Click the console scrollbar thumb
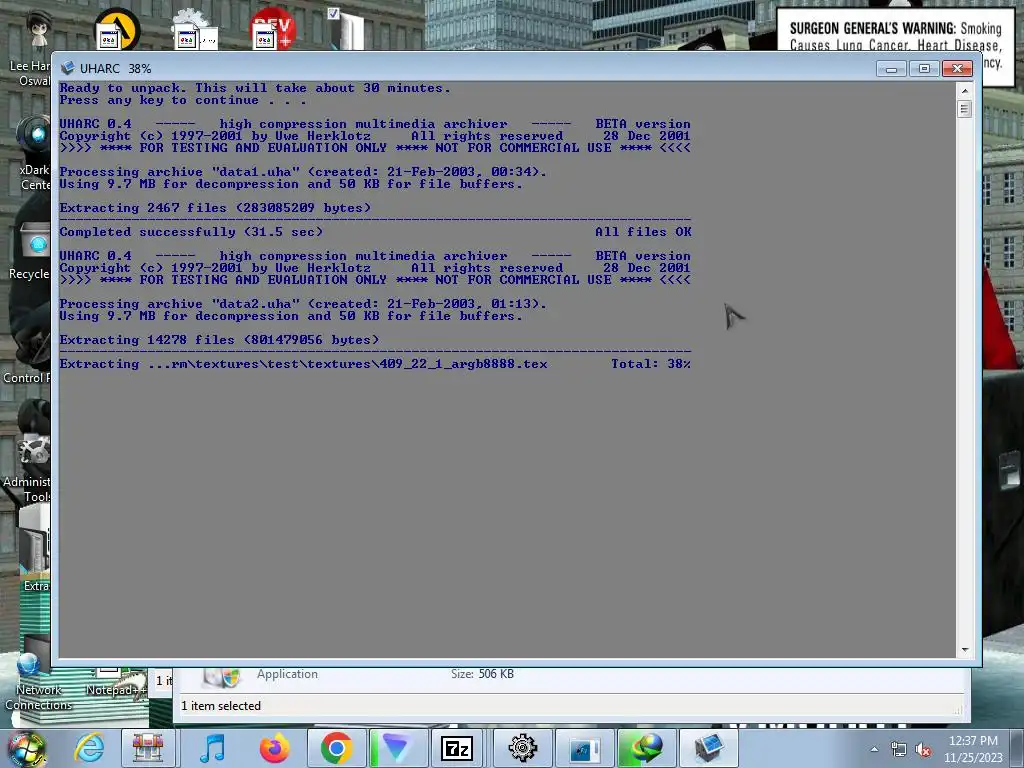Screen dimensions: 1024x768 point(965,108)
